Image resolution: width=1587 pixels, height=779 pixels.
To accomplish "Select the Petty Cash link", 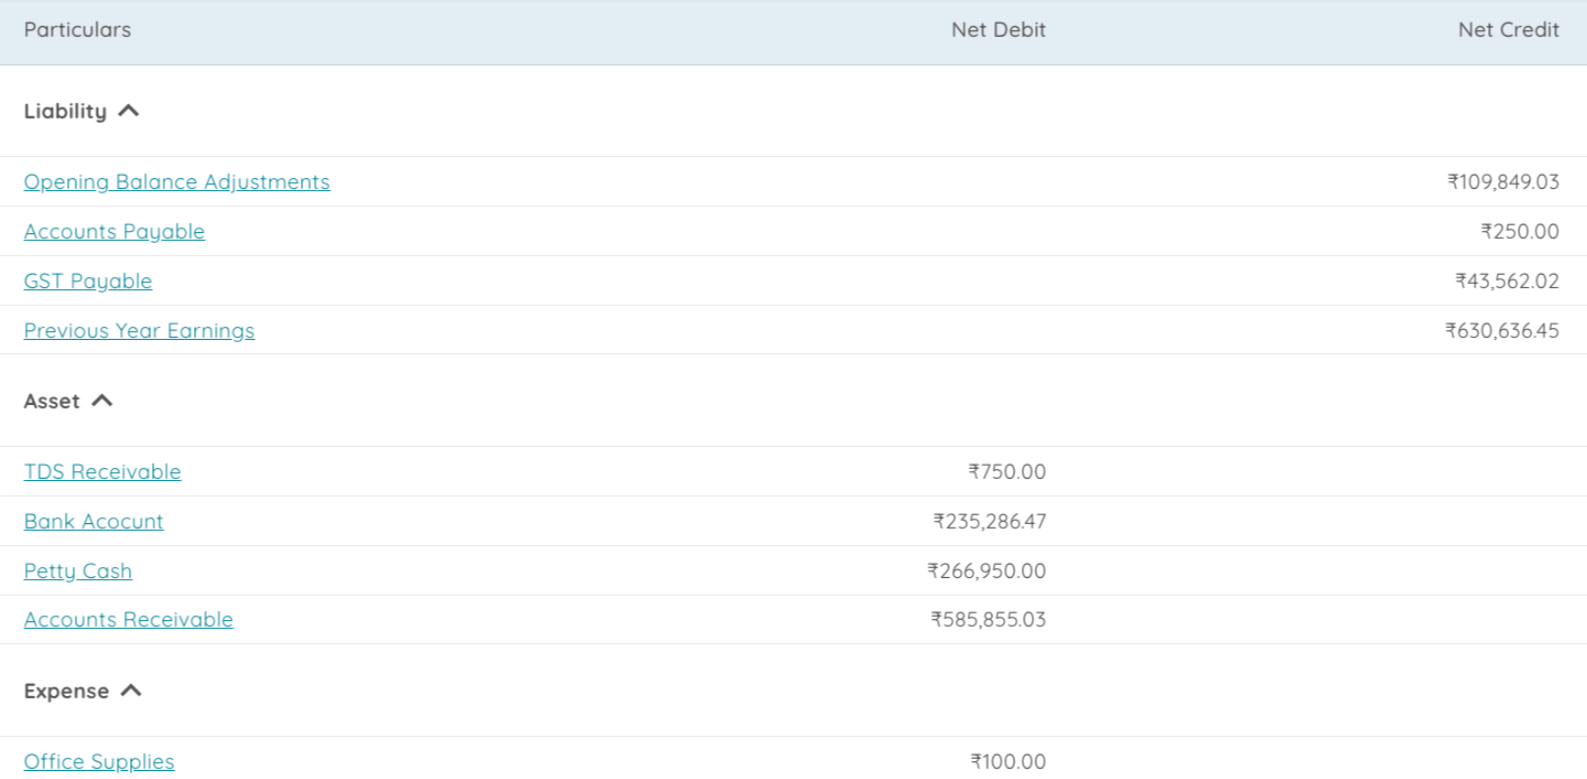I will click(x=78, y=571).
